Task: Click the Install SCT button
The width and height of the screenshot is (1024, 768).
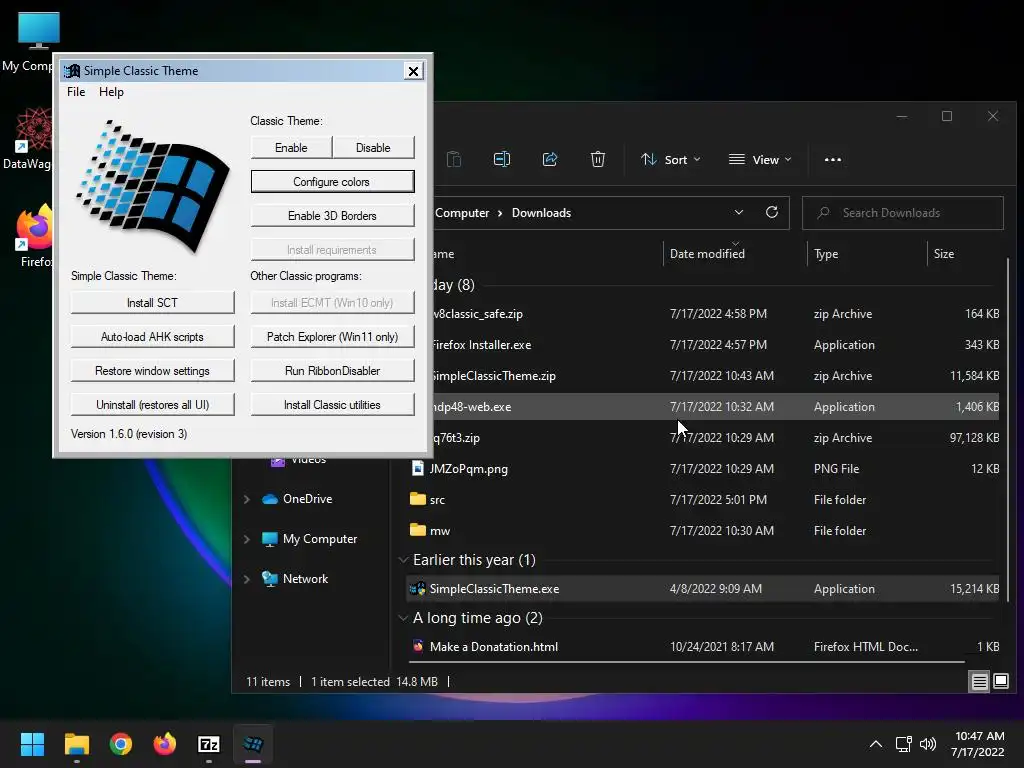Action: pos(152,302)
